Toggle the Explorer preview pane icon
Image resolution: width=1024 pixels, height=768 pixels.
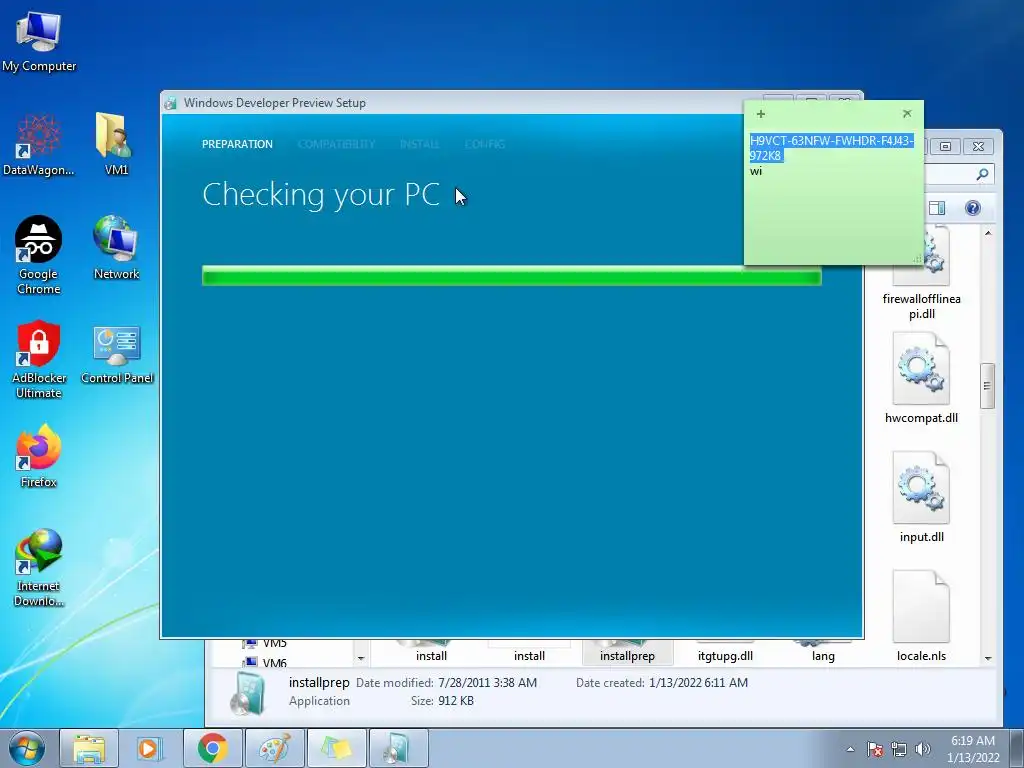pos(936,208)
